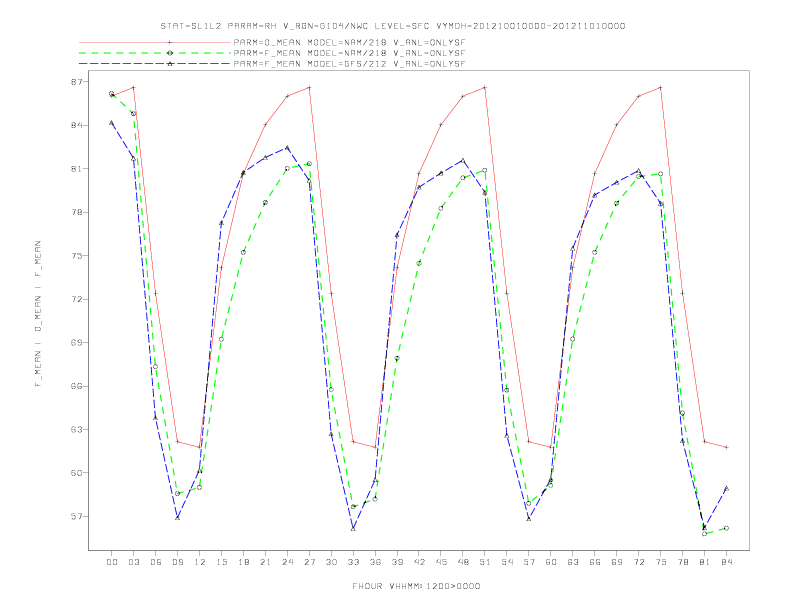Click the blue dashed legend line sample
The width and height of the screenshot is (792, 612).
[155, 64]
